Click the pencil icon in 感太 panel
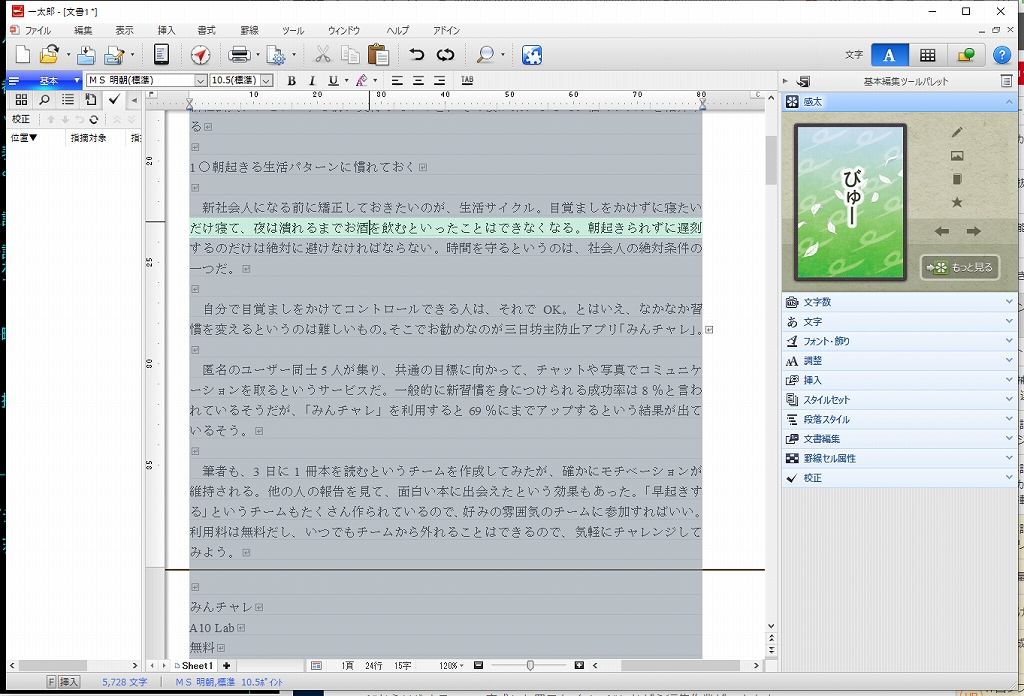 point(956,132)
